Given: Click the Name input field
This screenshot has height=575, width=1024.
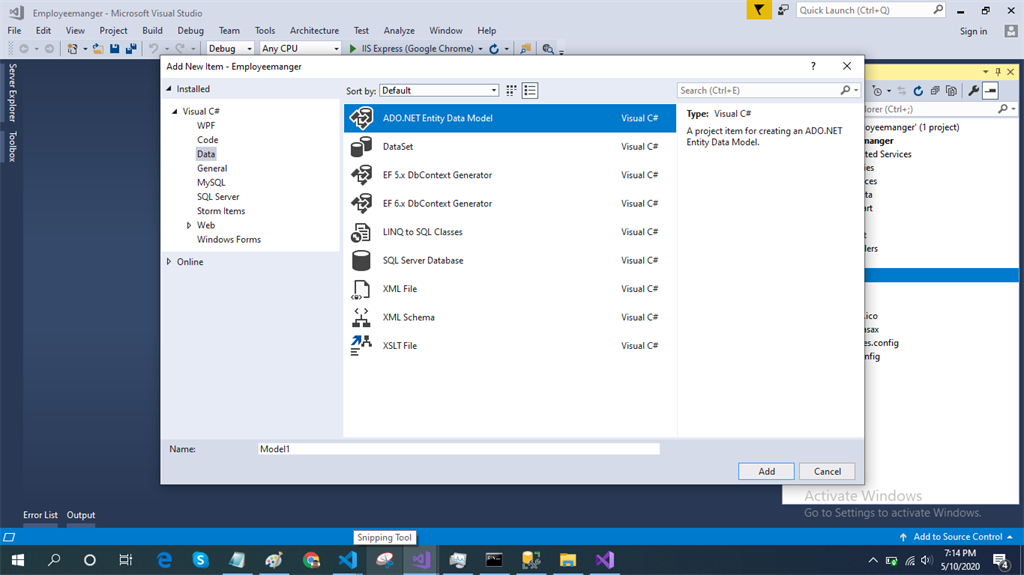Looking at the screenshot, I should point(458,450).
